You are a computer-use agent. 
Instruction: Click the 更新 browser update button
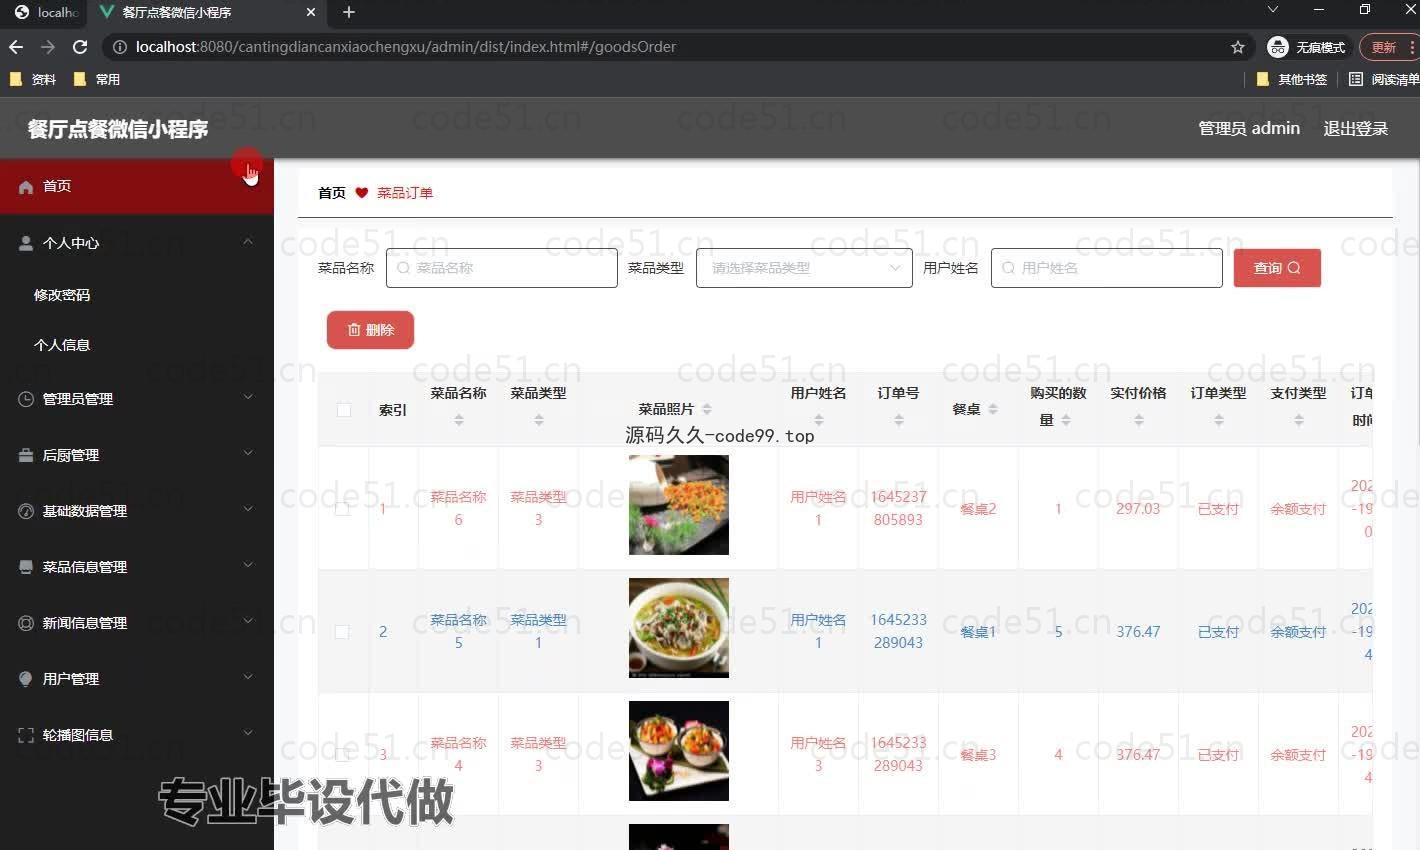[1384, 47]
